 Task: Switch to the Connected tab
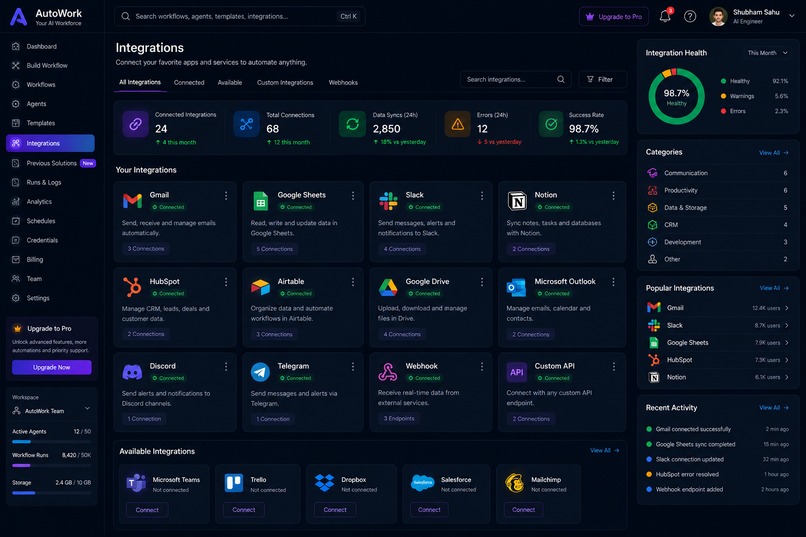(189, 82)
